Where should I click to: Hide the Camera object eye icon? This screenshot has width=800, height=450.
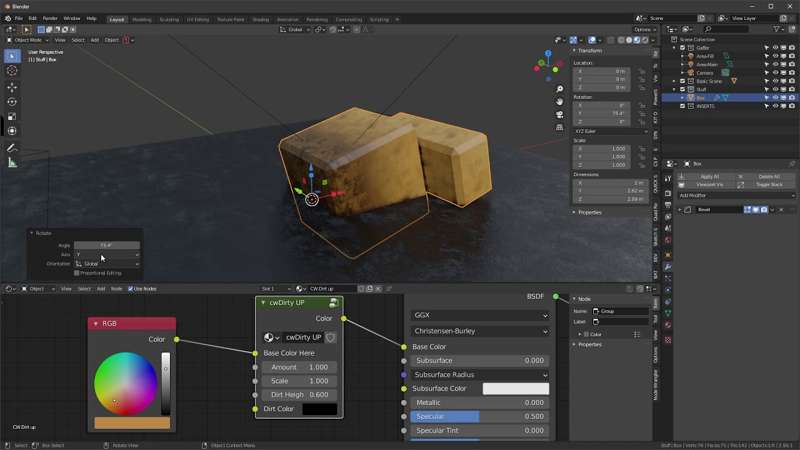pyautogui.click(x=775, y=73)
